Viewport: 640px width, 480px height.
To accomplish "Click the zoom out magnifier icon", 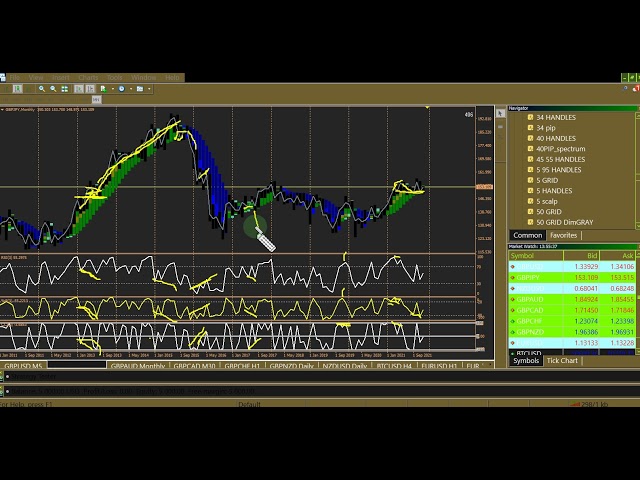I will [53, 89].
